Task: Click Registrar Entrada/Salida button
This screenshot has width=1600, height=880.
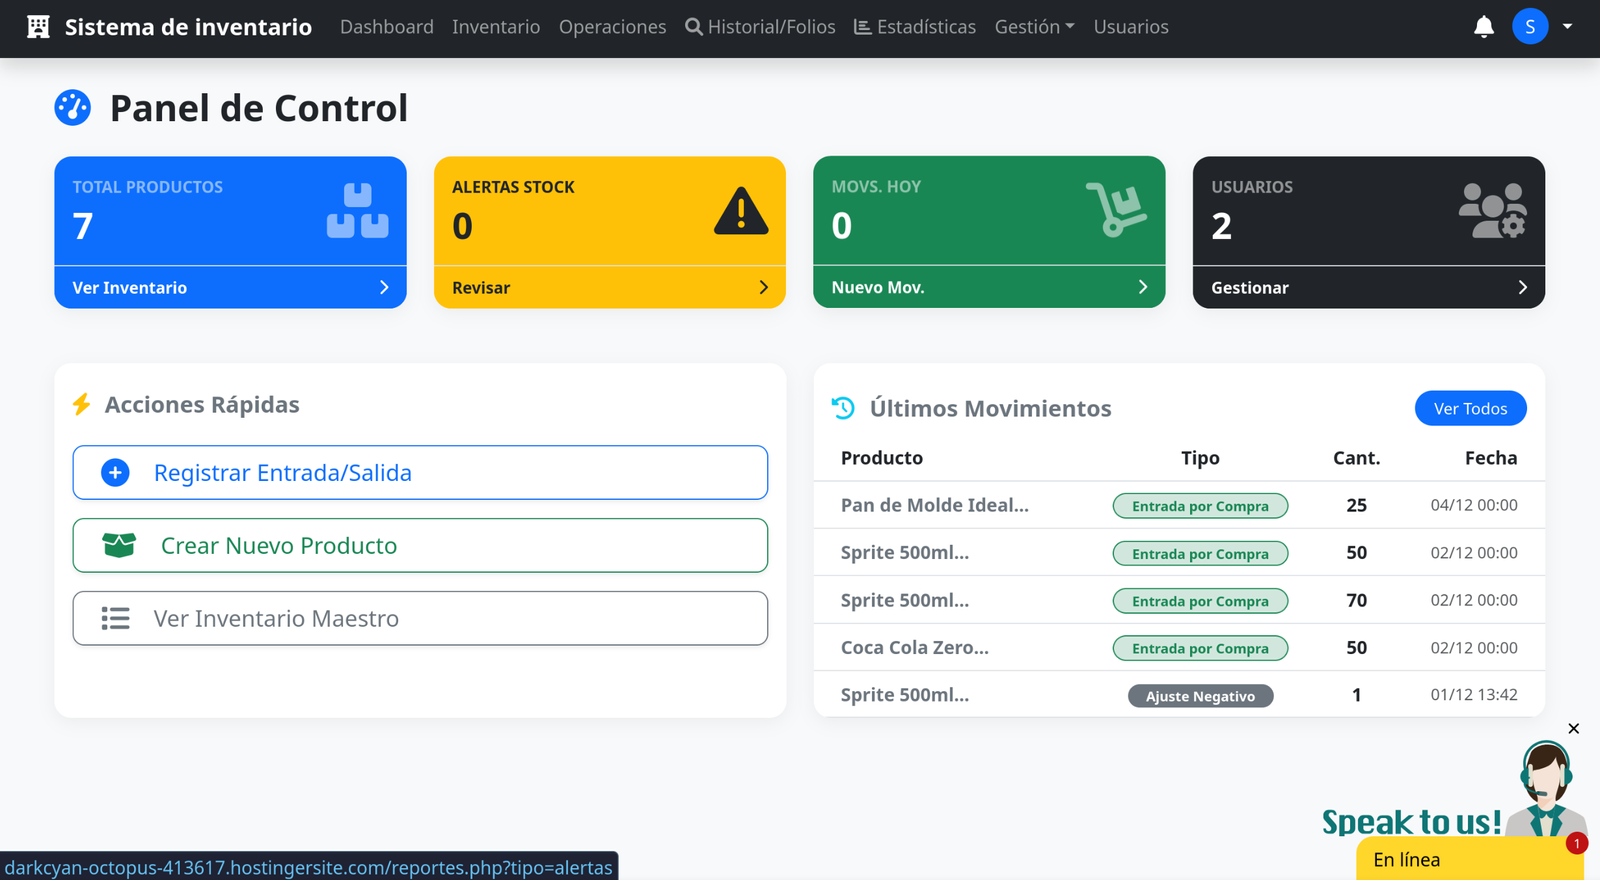Action: point(420,473)
